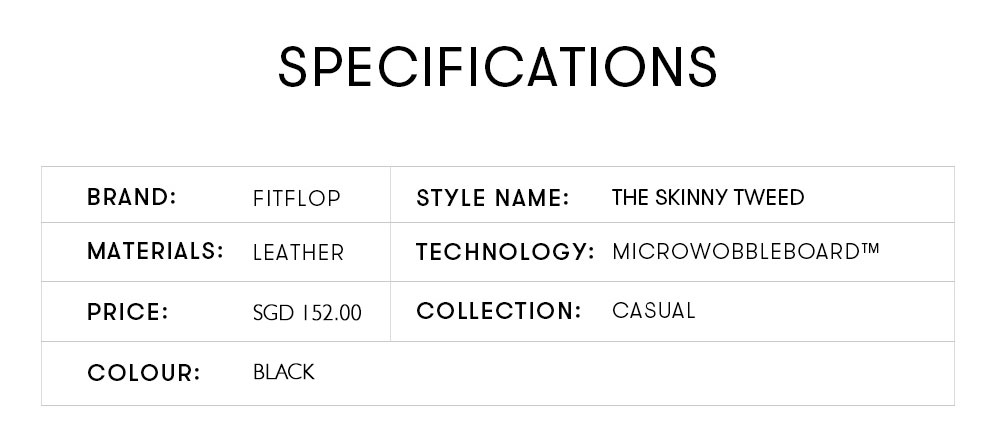Click the FITFLOP brand value
The height and width of the screenshot is (444, 1000).
(x=297, y=198)
